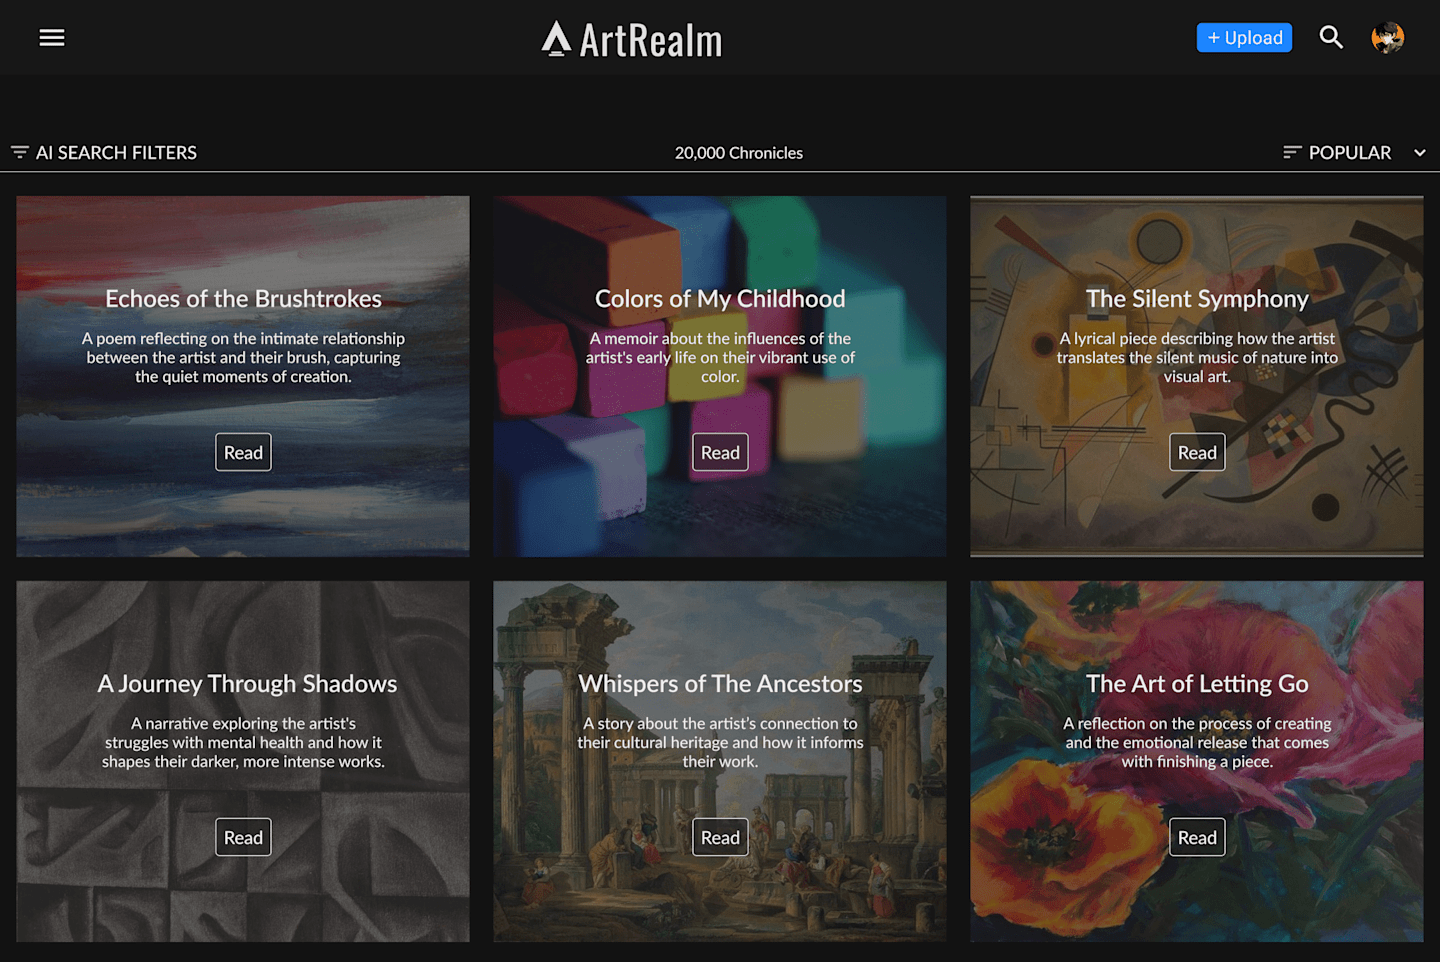Read Whispers of The Ancestors

pyautogui.click(x=720, y=837)
